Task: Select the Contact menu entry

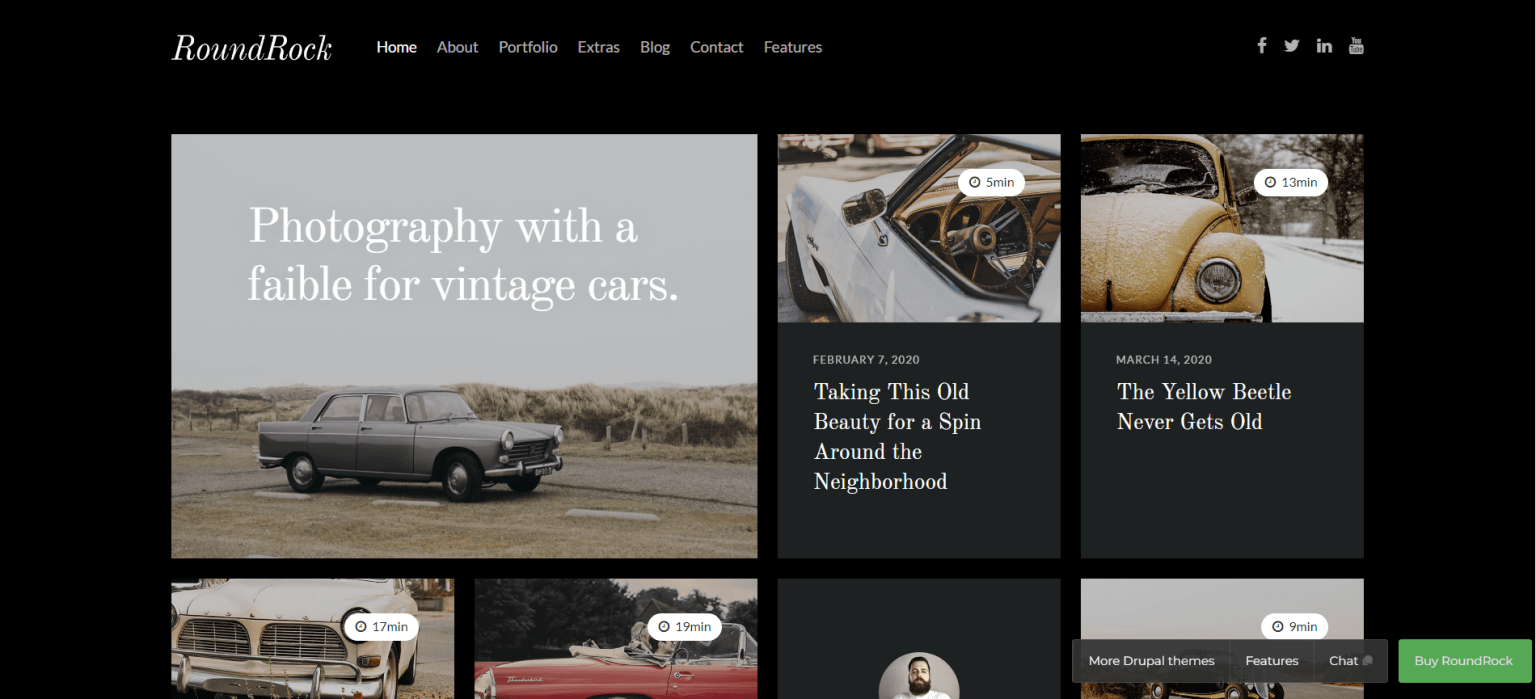Action: click(717, 47)
